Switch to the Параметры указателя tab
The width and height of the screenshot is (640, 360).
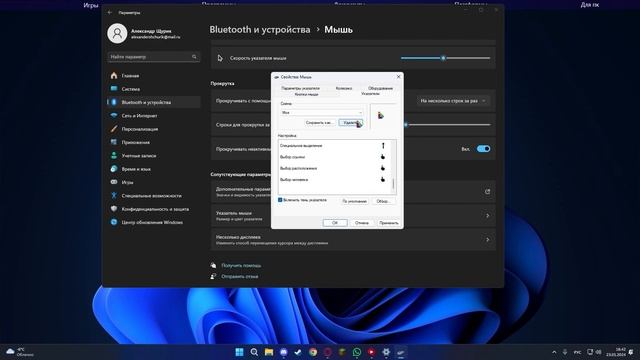click(x=300, y=88)
